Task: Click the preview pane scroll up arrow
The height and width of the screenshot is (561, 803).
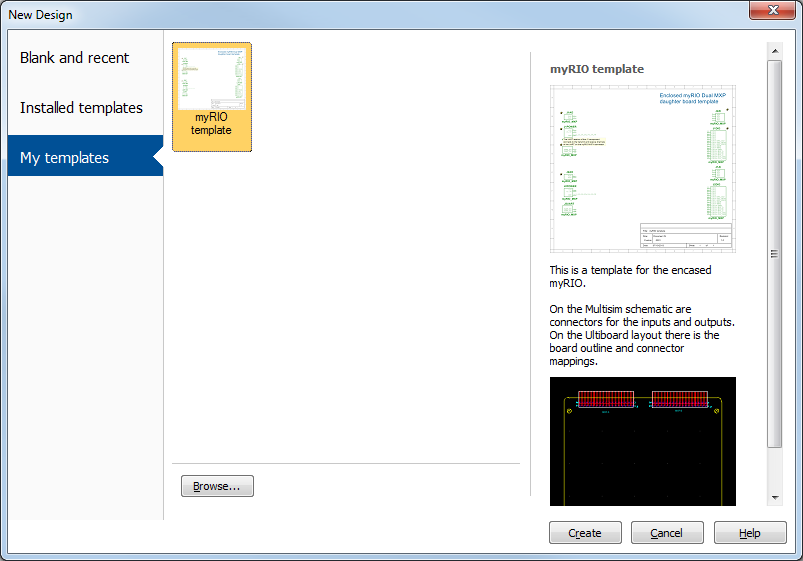Action: click(775, 51)
